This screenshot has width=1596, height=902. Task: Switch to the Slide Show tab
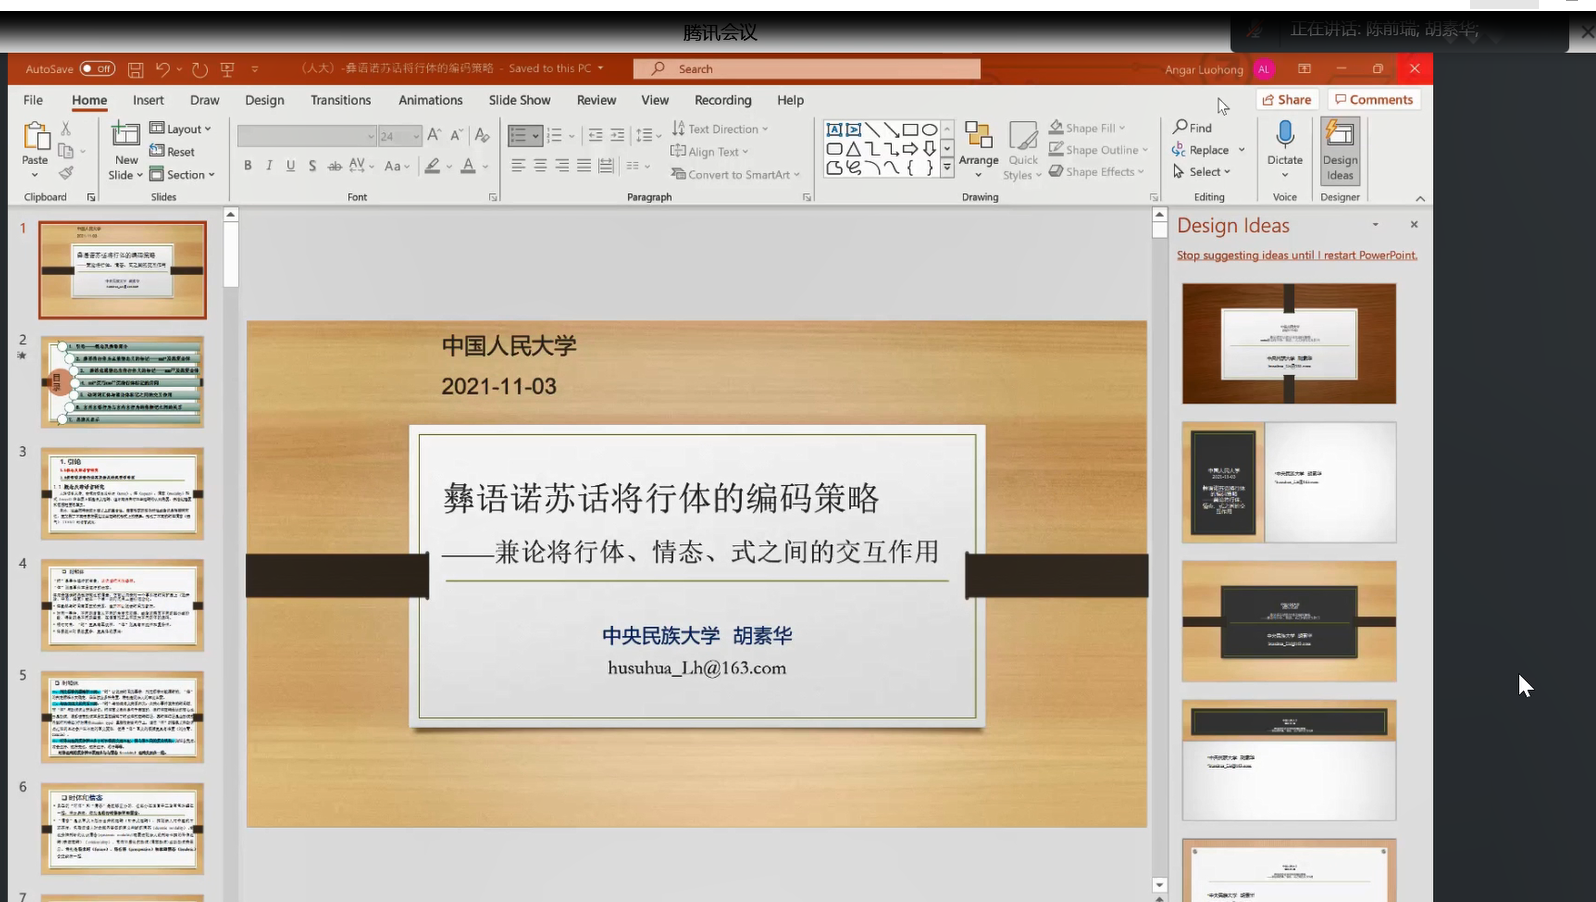point(519,100)
